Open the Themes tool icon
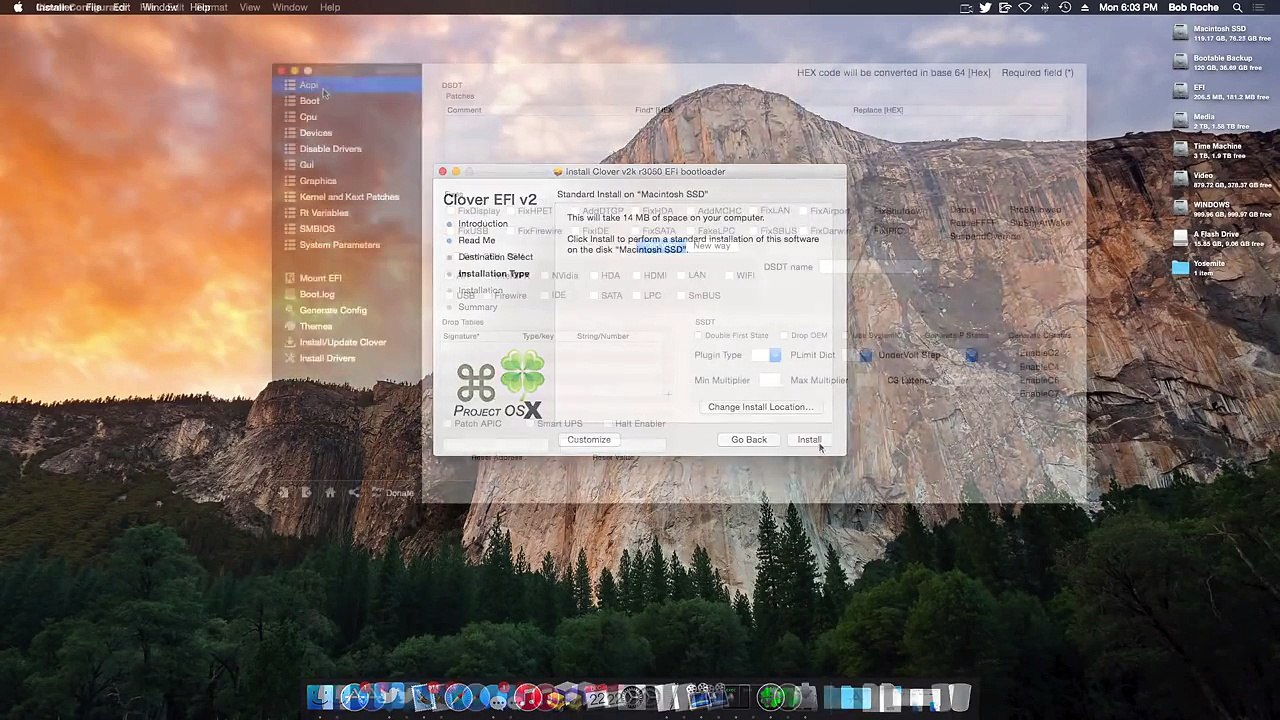The height and width of the screenshot is (720, 1280). [x=290, y=326]
